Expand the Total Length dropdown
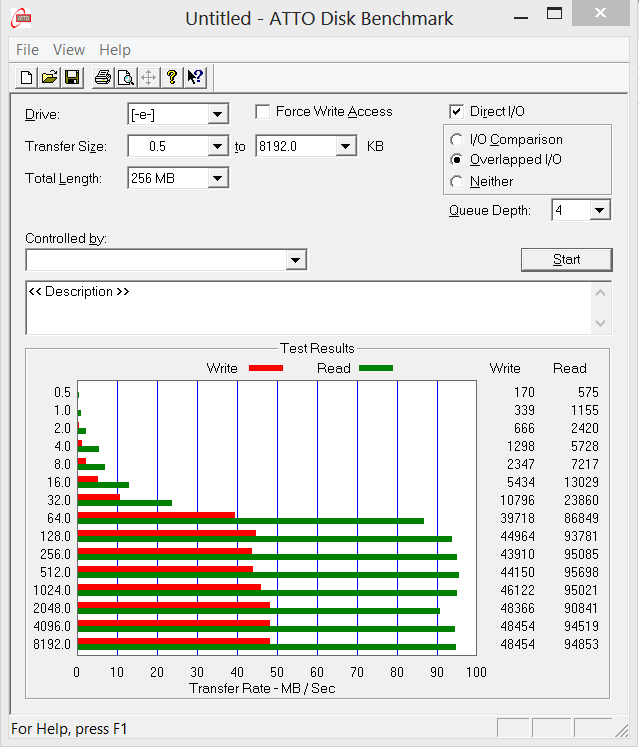This screenshot has width=639, height=748. pos(218,179)
